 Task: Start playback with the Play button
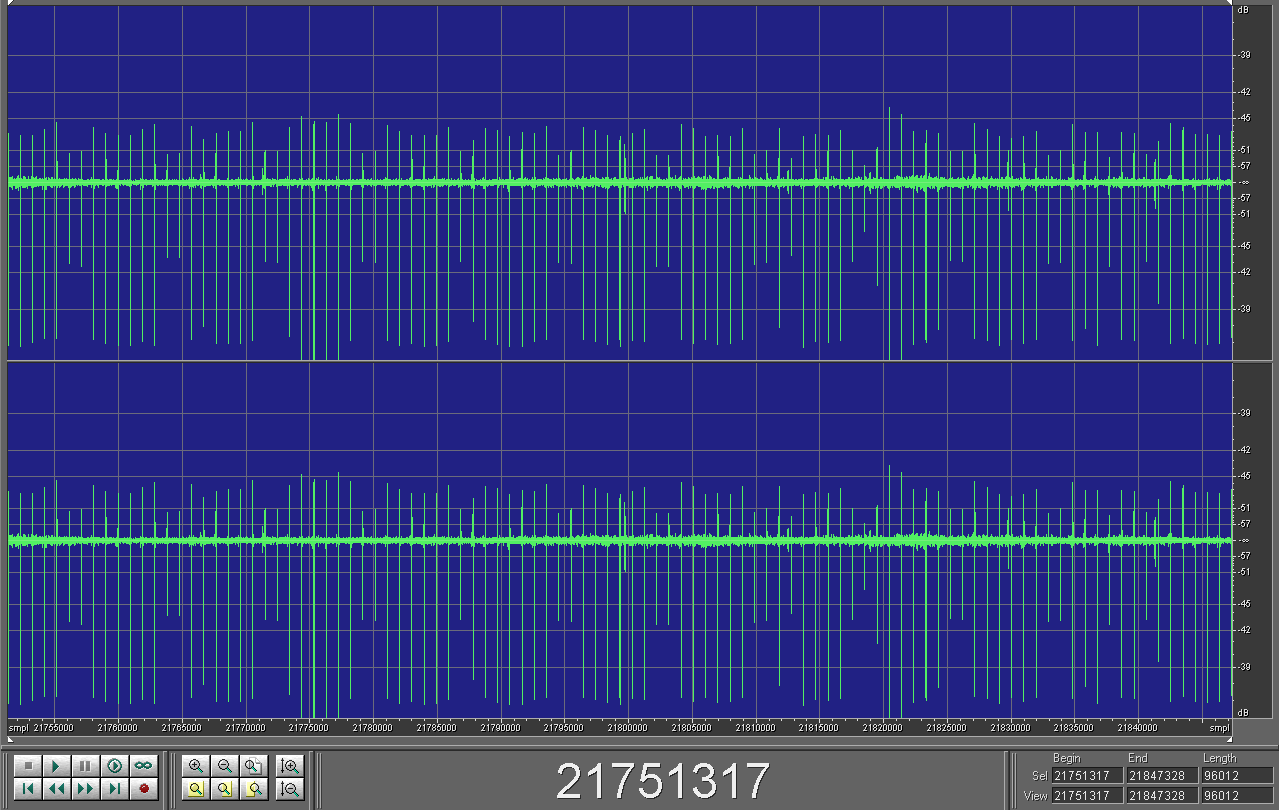tap(57, 766)
